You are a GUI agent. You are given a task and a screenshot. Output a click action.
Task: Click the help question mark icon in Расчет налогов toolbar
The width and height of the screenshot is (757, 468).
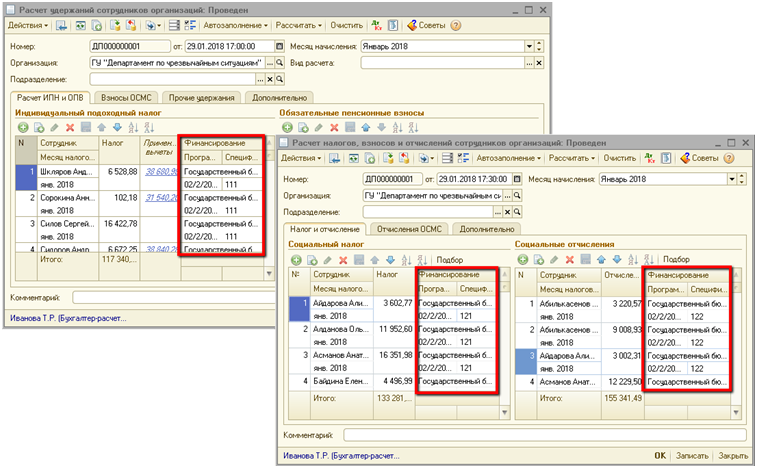click(x=729, y=158)
